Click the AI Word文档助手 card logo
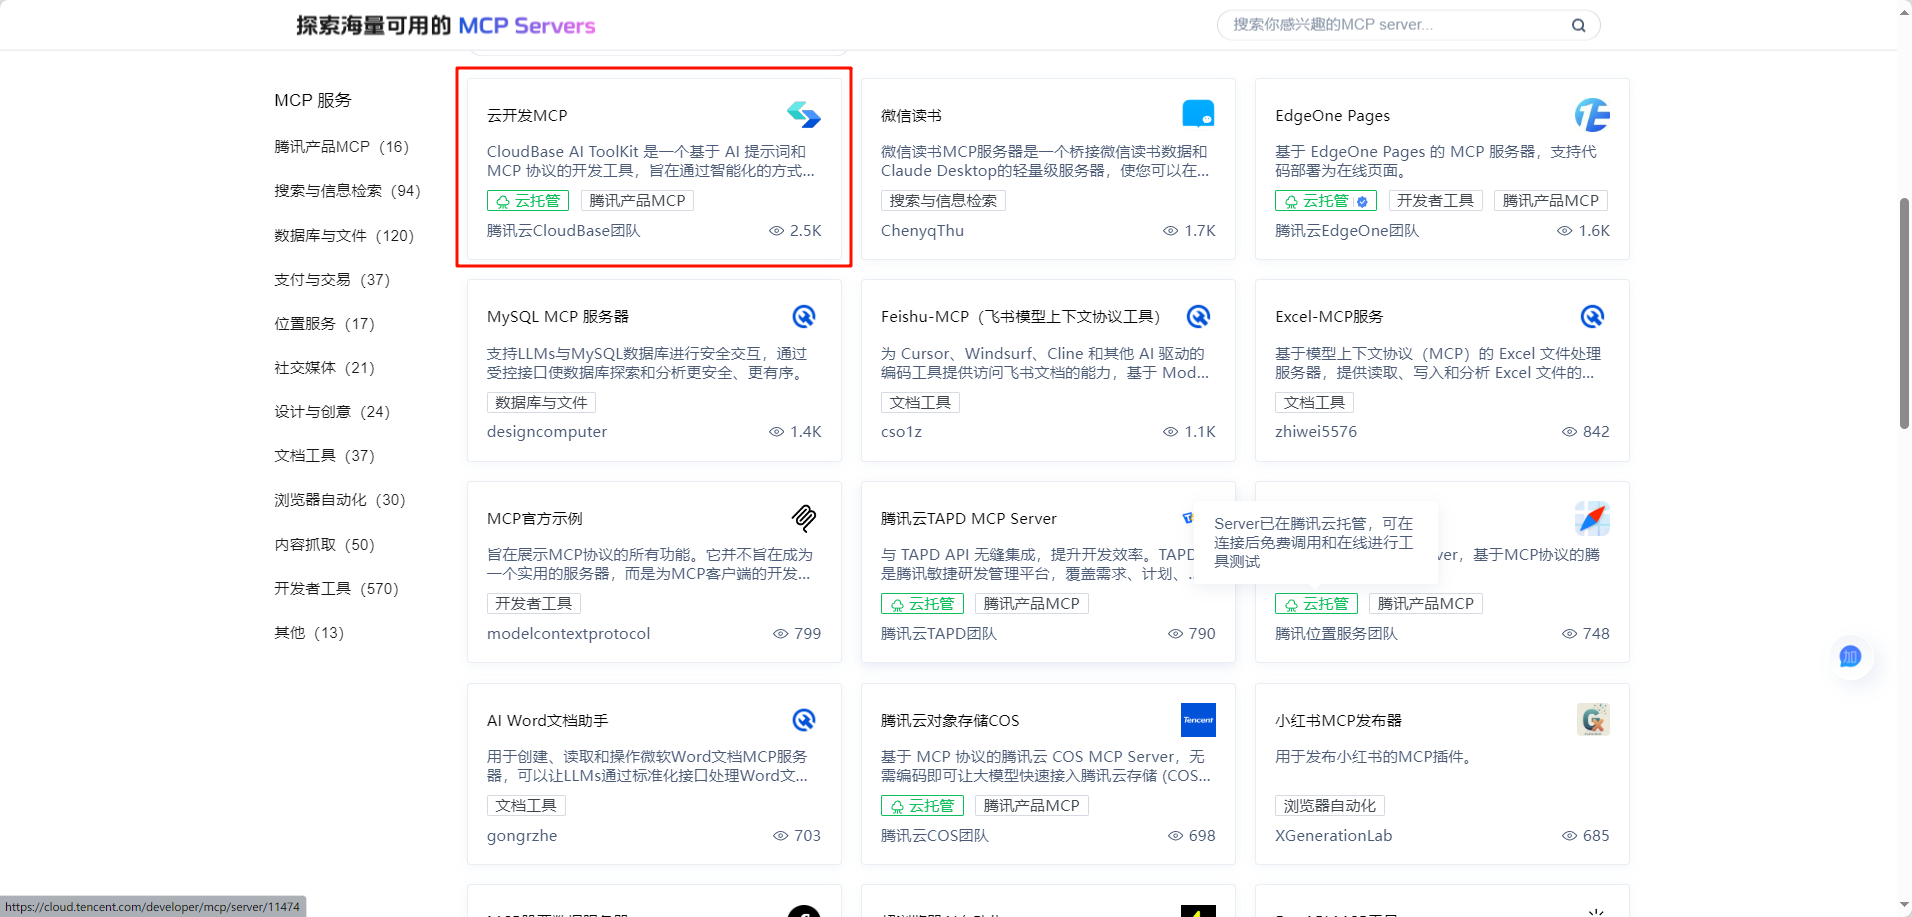Screen dimensions: 1912x917 (804, 720)
